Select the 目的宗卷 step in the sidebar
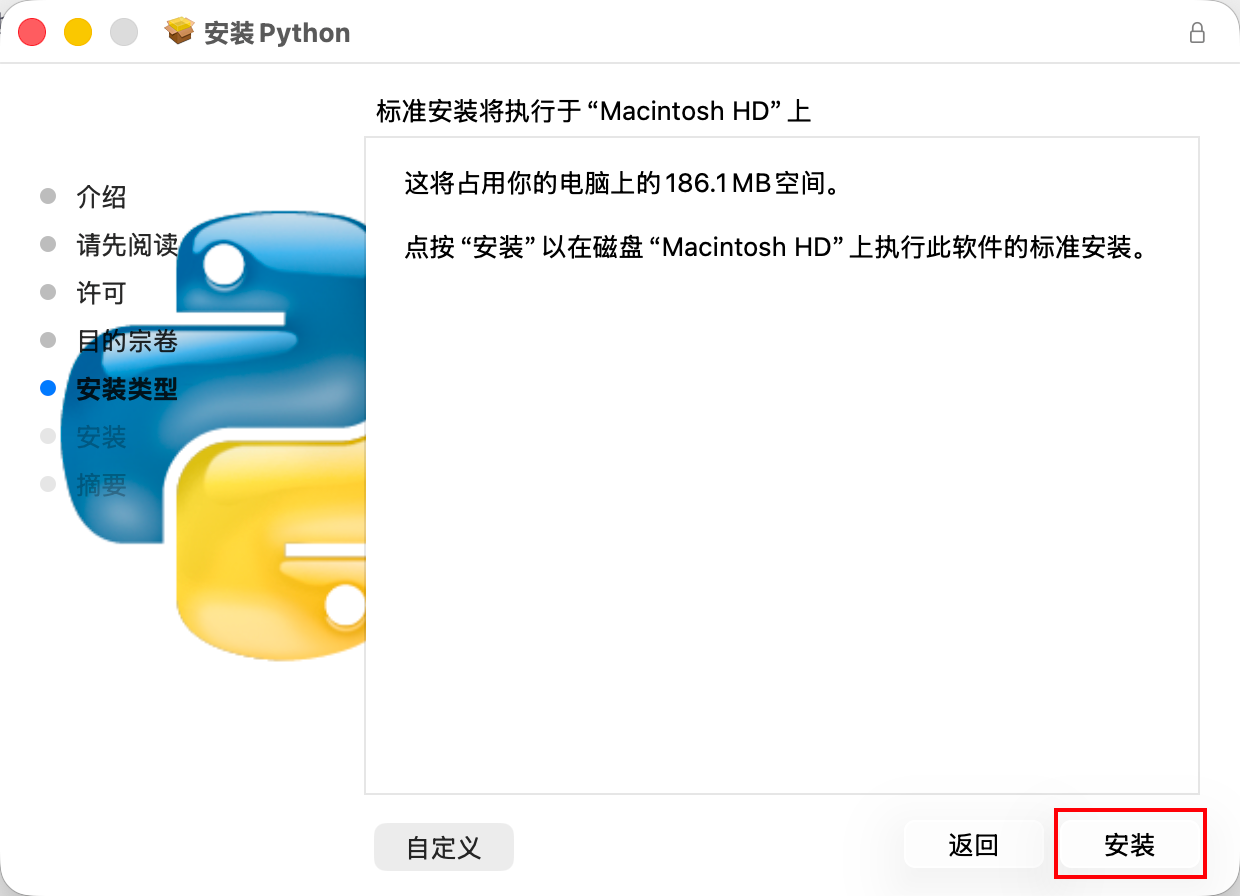This screenshot has width=1240, height=896. click(128, 341)
